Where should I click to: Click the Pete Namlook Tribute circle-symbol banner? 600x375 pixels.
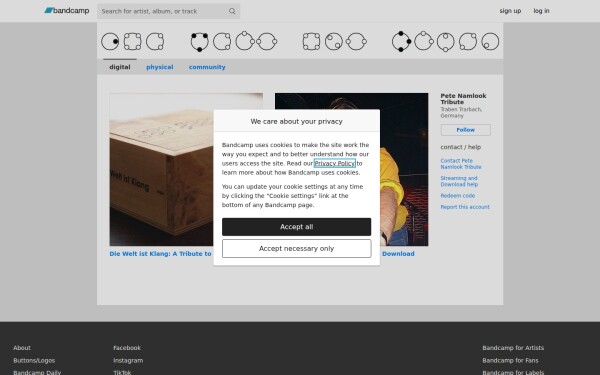300,41
